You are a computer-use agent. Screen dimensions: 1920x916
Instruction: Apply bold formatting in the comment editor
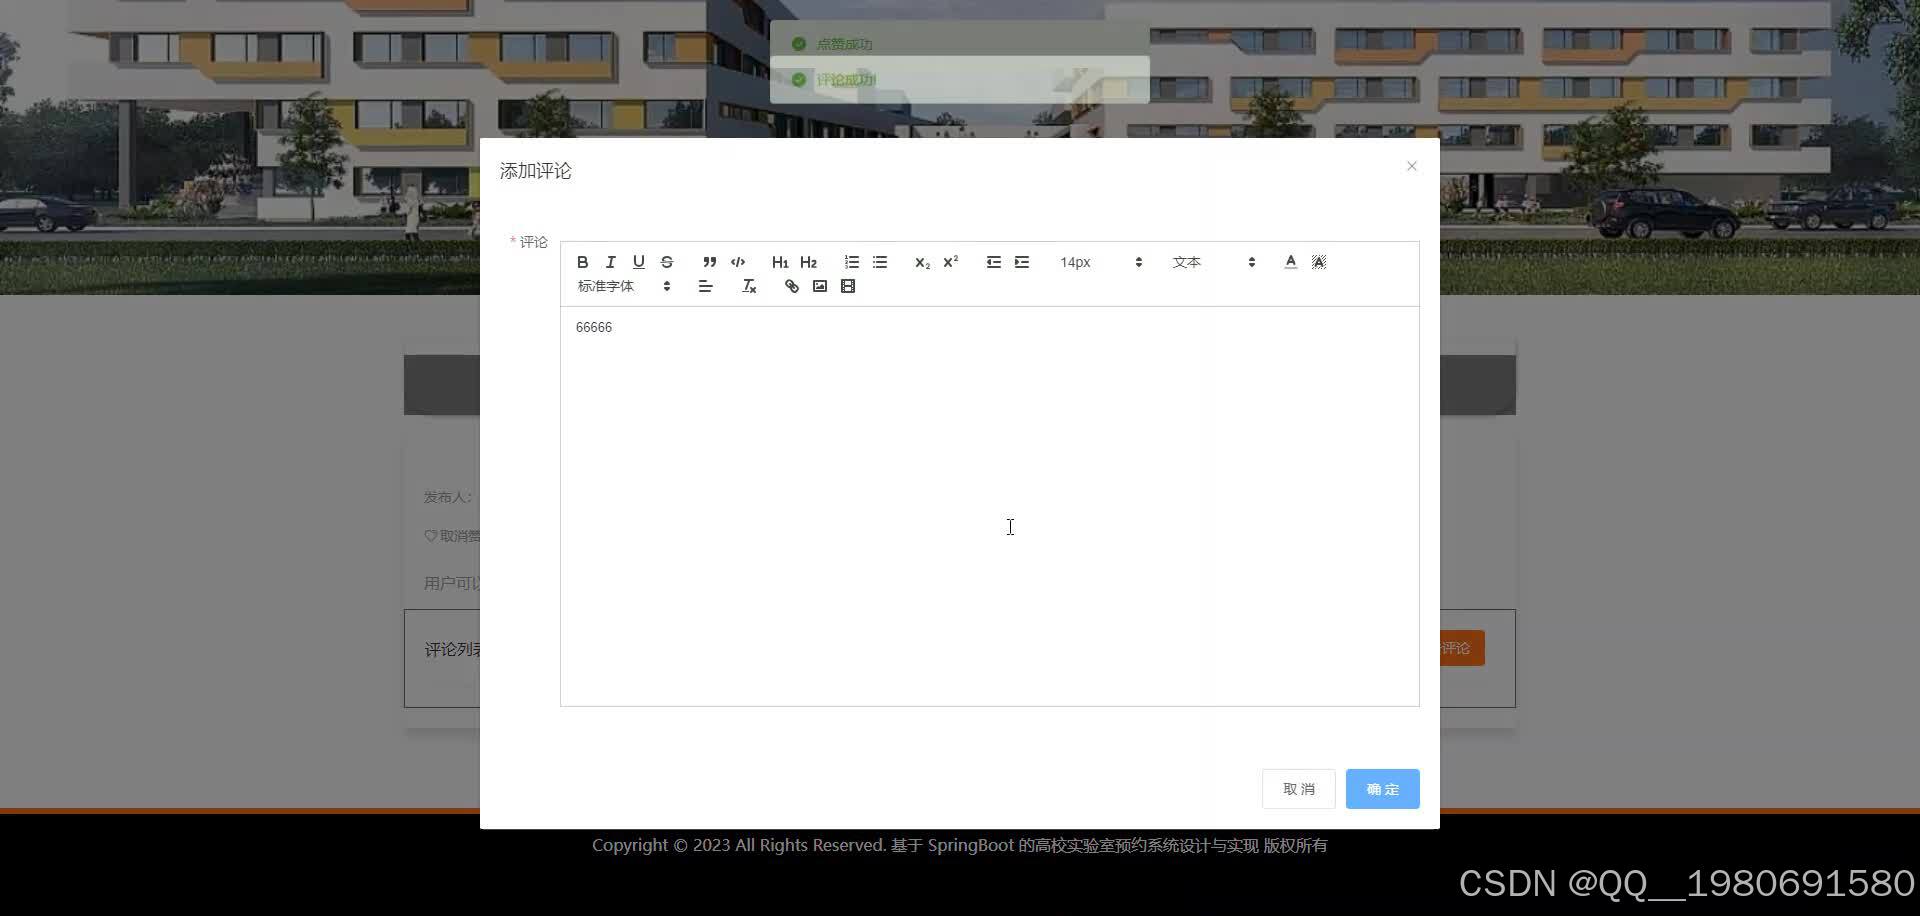[x=583, y=262]
